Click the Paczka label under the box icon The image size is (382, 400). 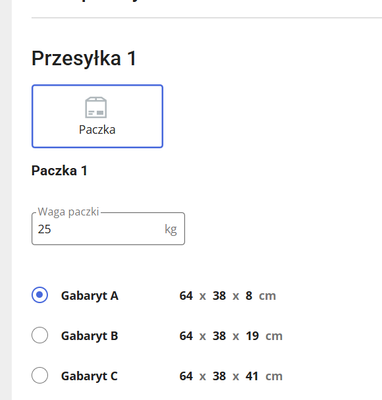pyautogui.click(x=97, y=130)
